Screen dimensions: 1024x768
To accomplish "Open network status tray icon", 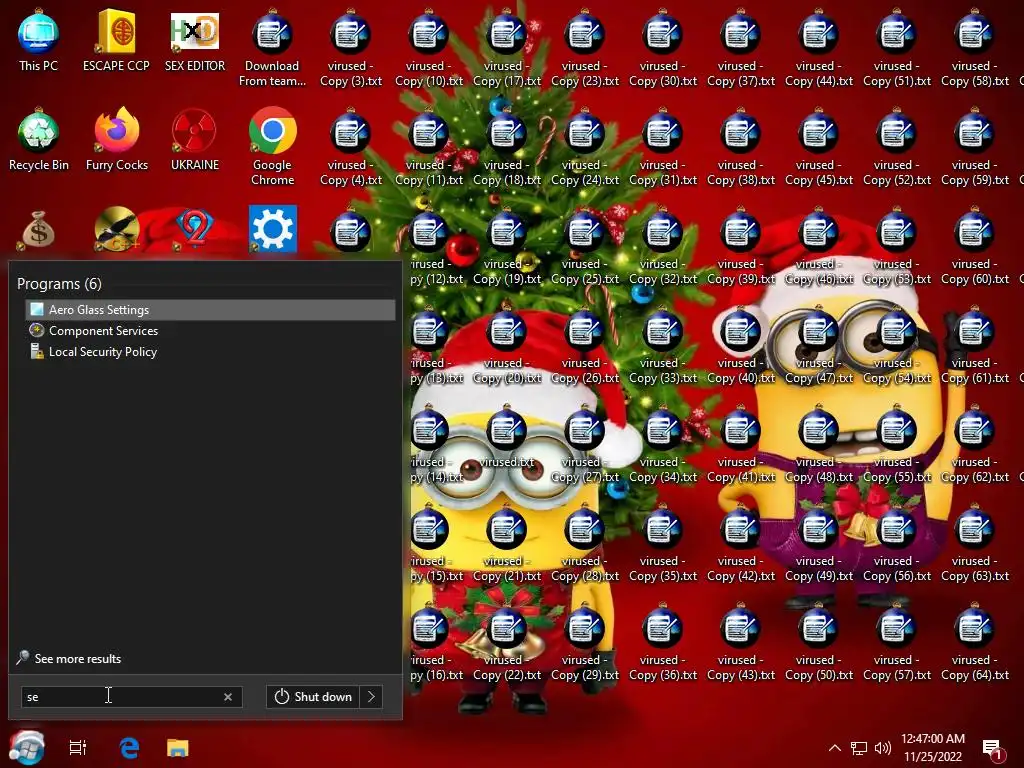I will click(859, 748).
